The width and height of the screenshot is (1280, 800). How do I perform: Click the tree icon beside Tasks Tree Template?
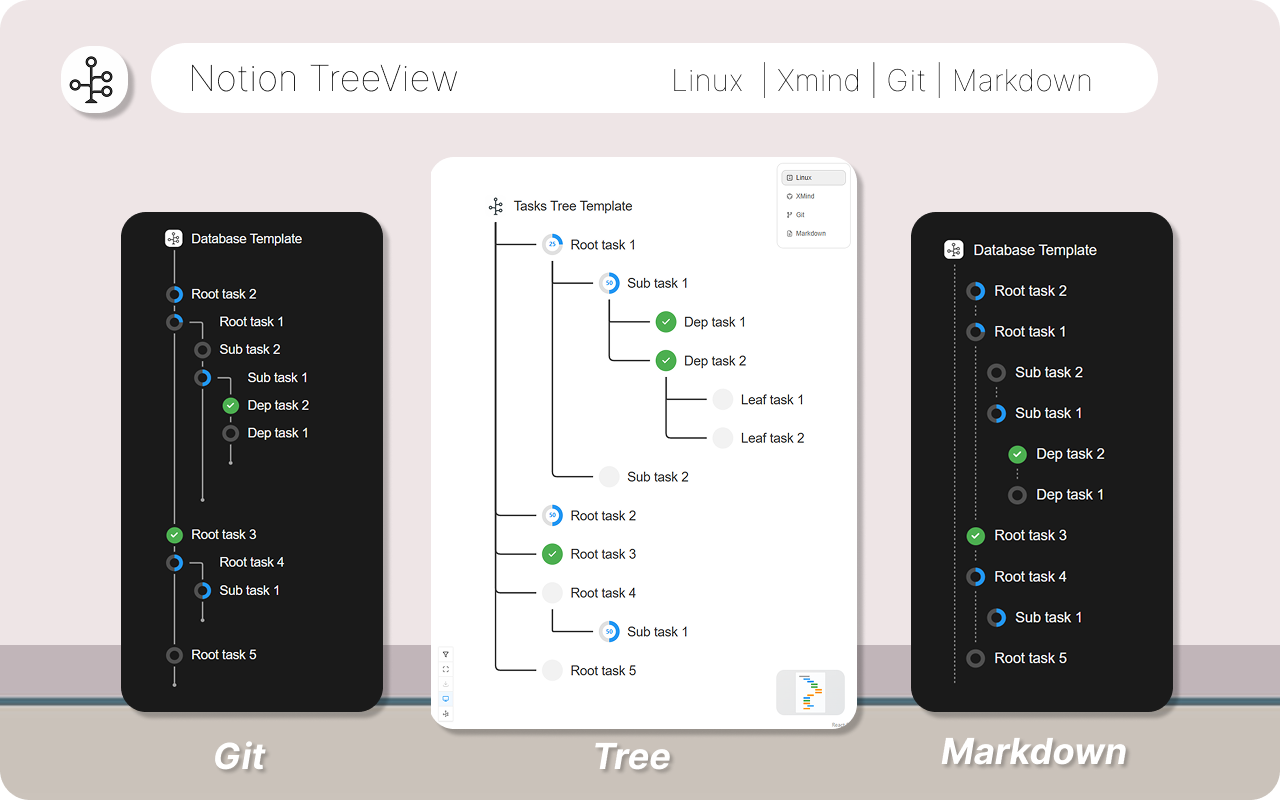(x=495, y=206)
